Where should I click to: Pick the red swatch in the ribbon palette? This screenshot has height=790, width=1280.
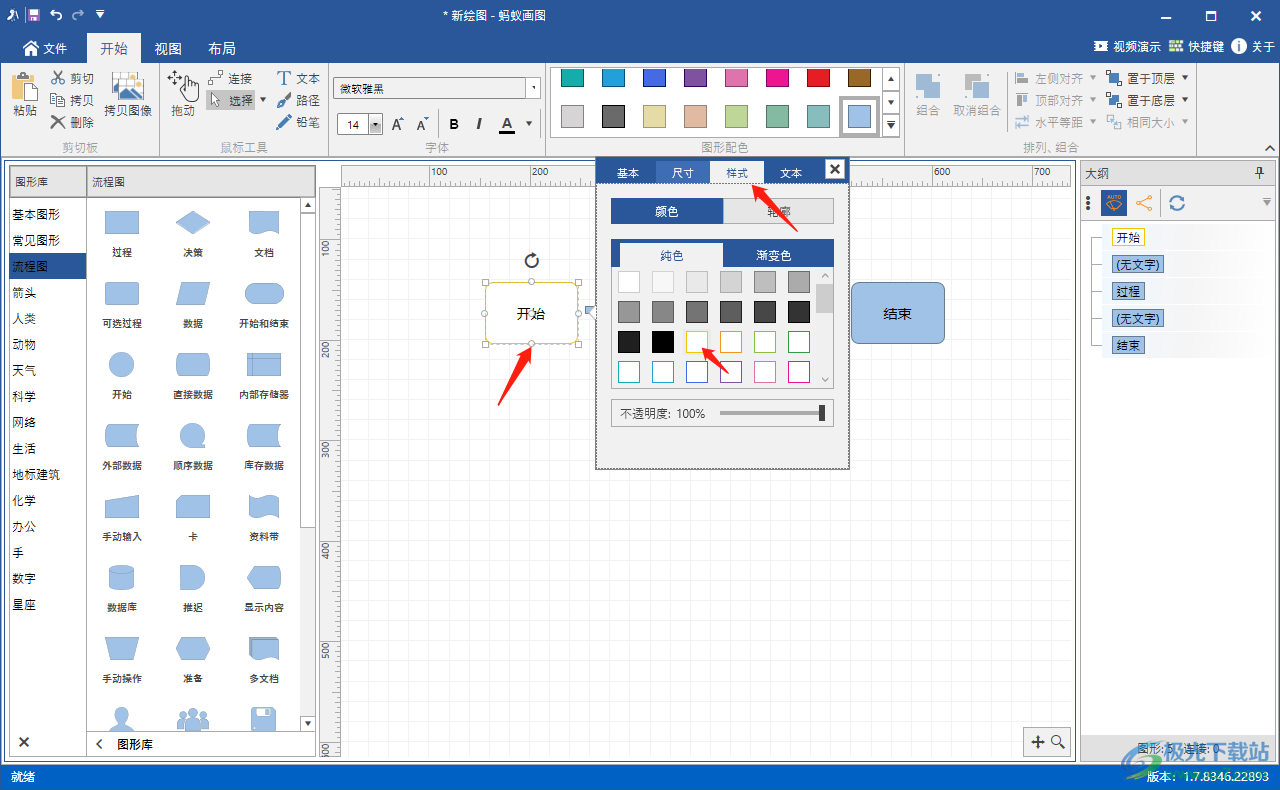(818, 78)
